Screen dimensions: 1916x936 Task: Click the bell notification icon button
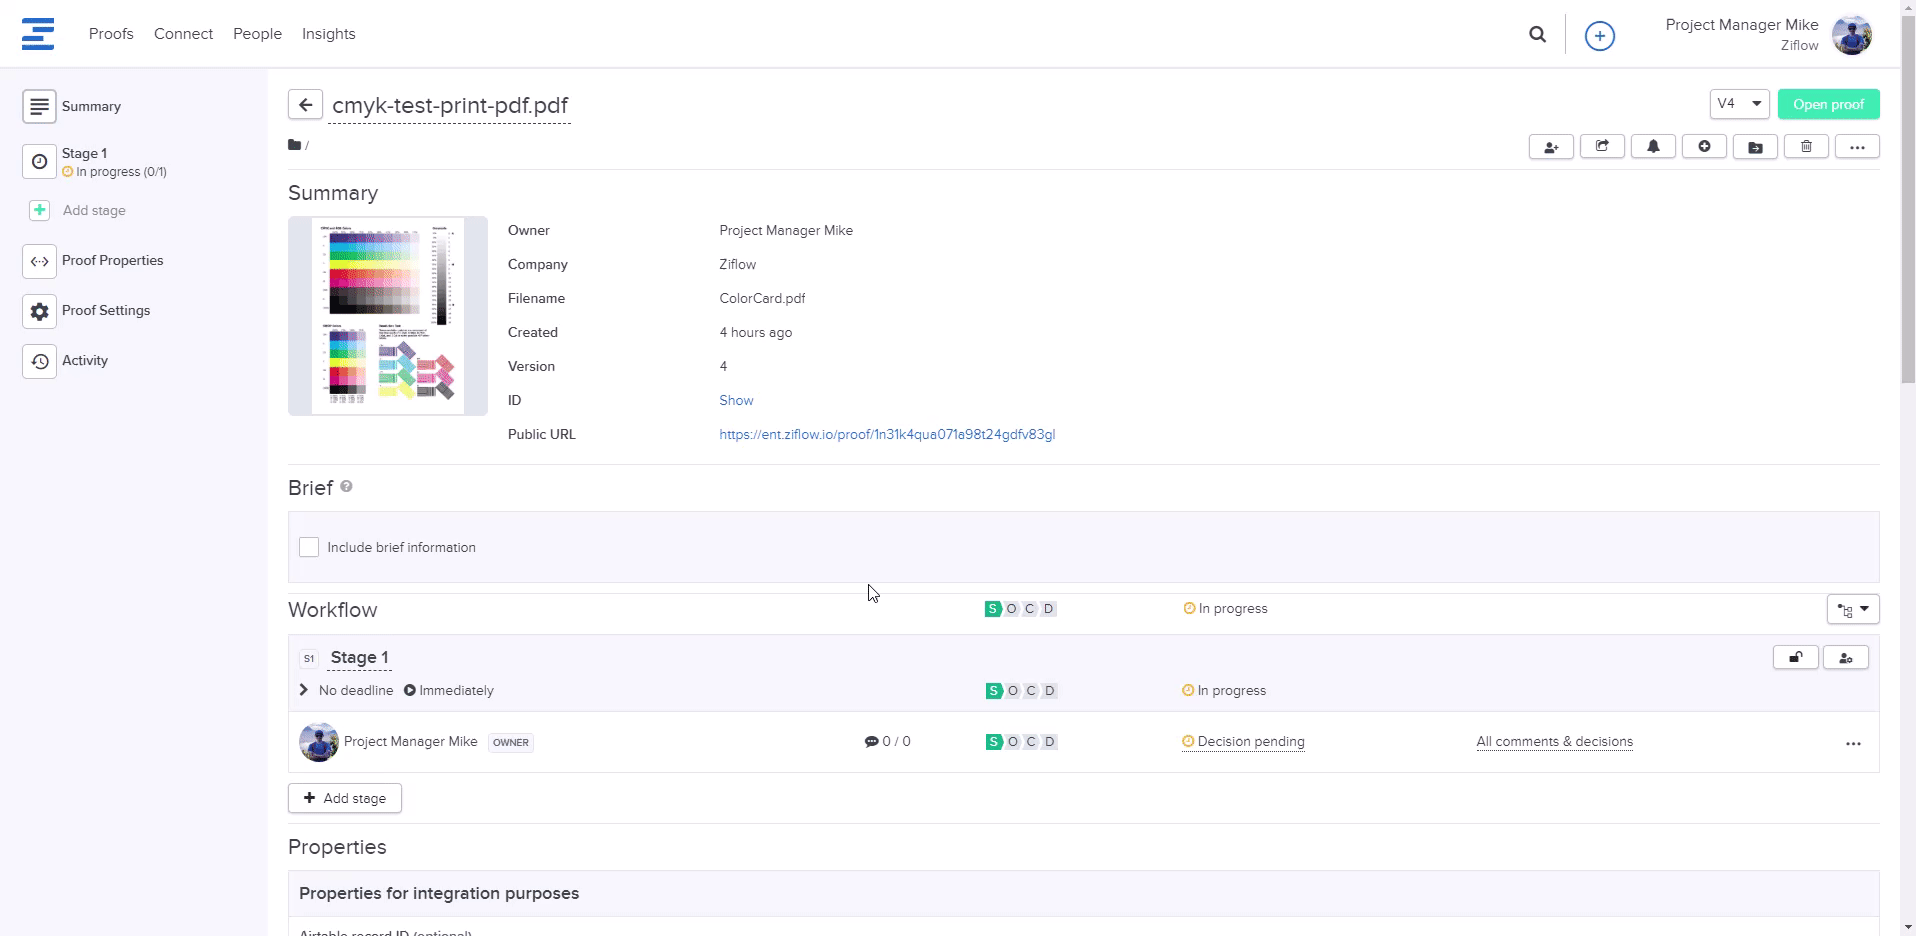click(1653, 147)
